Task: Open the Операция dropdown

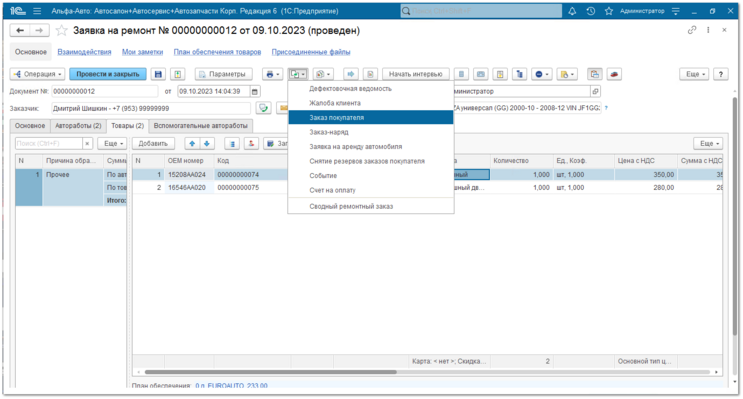Action: 37,74
